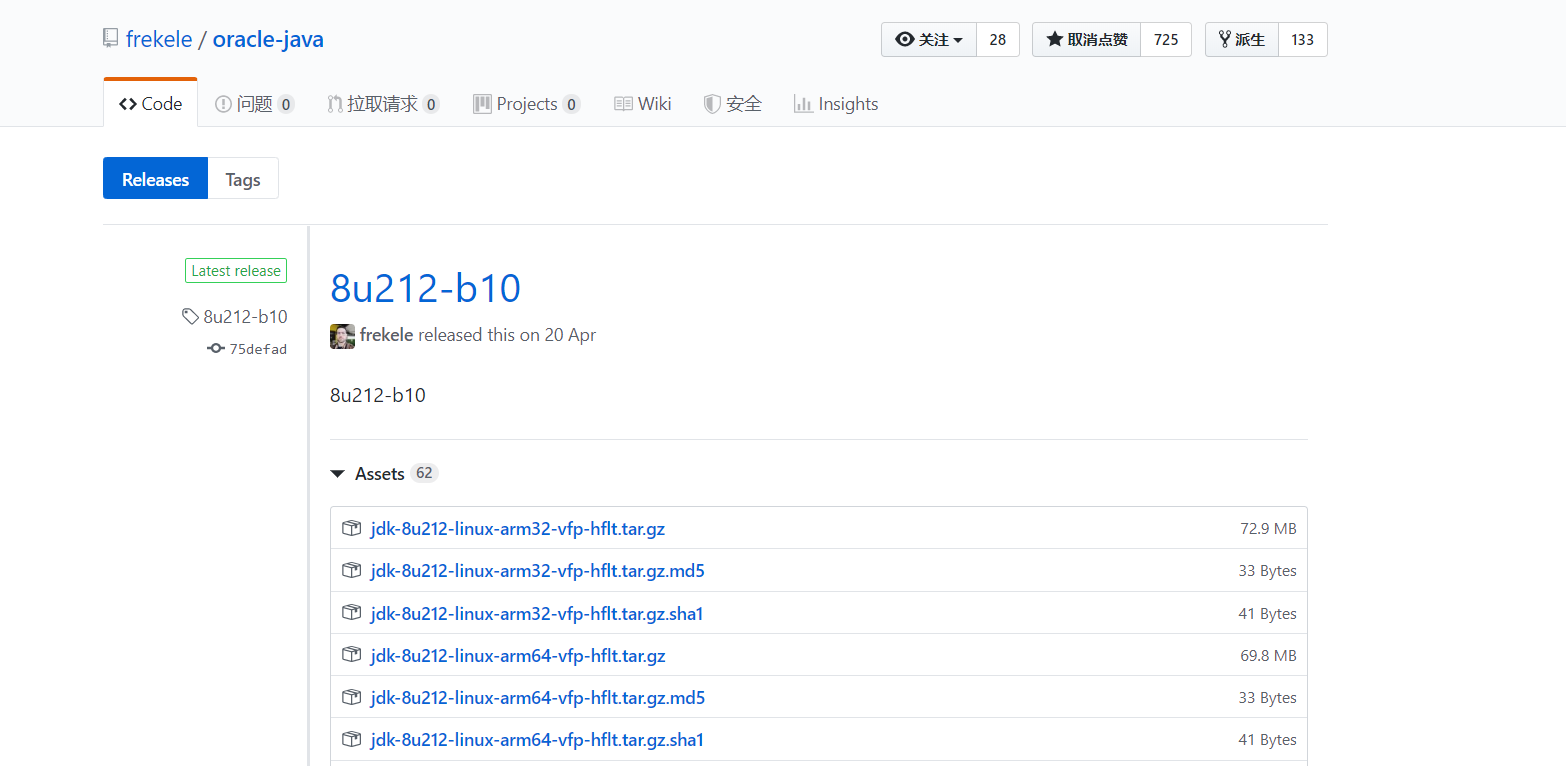Click the shield icon on the 安全 tab
This screenshot has width=1566, height=766.
(712, 103)
